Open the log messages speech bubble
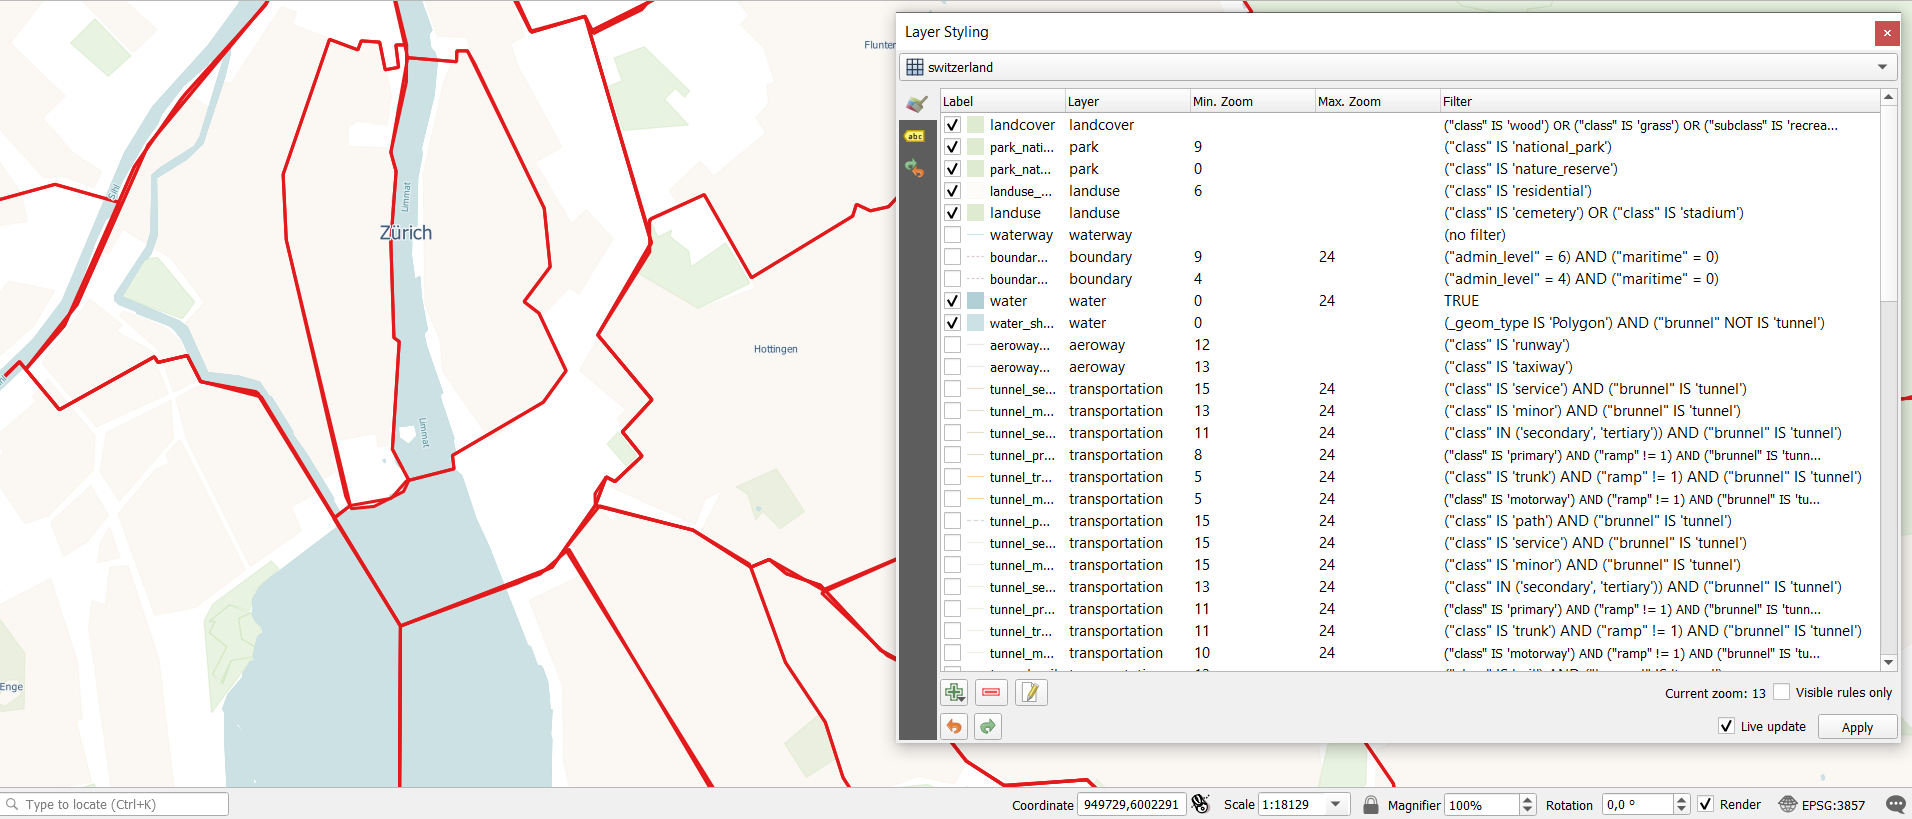 [x=1895, y=805]
